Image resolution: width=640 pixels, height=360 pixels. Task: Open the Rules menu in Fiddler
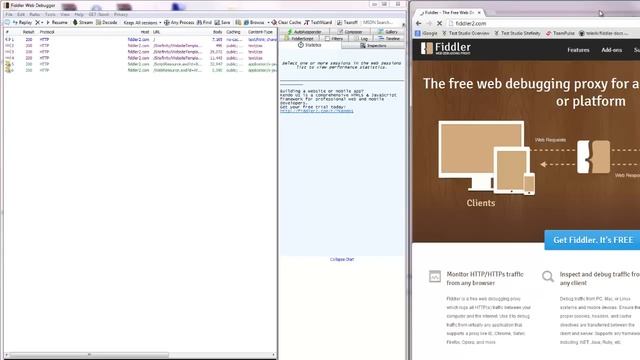point(35,14)
